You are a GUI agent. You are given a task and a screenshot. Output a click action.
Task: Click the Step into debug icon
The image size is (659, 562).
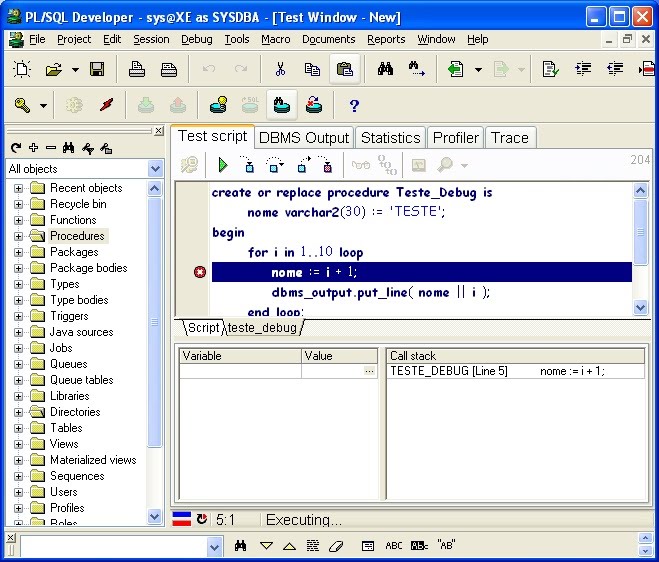[248, 165]
